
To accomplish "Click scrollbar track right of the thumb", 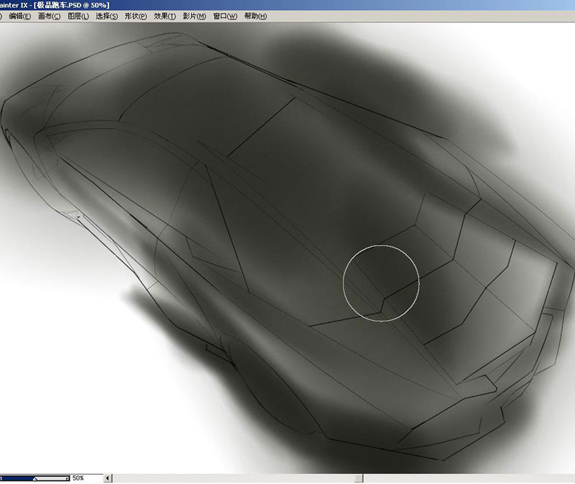I will point(469,478).
